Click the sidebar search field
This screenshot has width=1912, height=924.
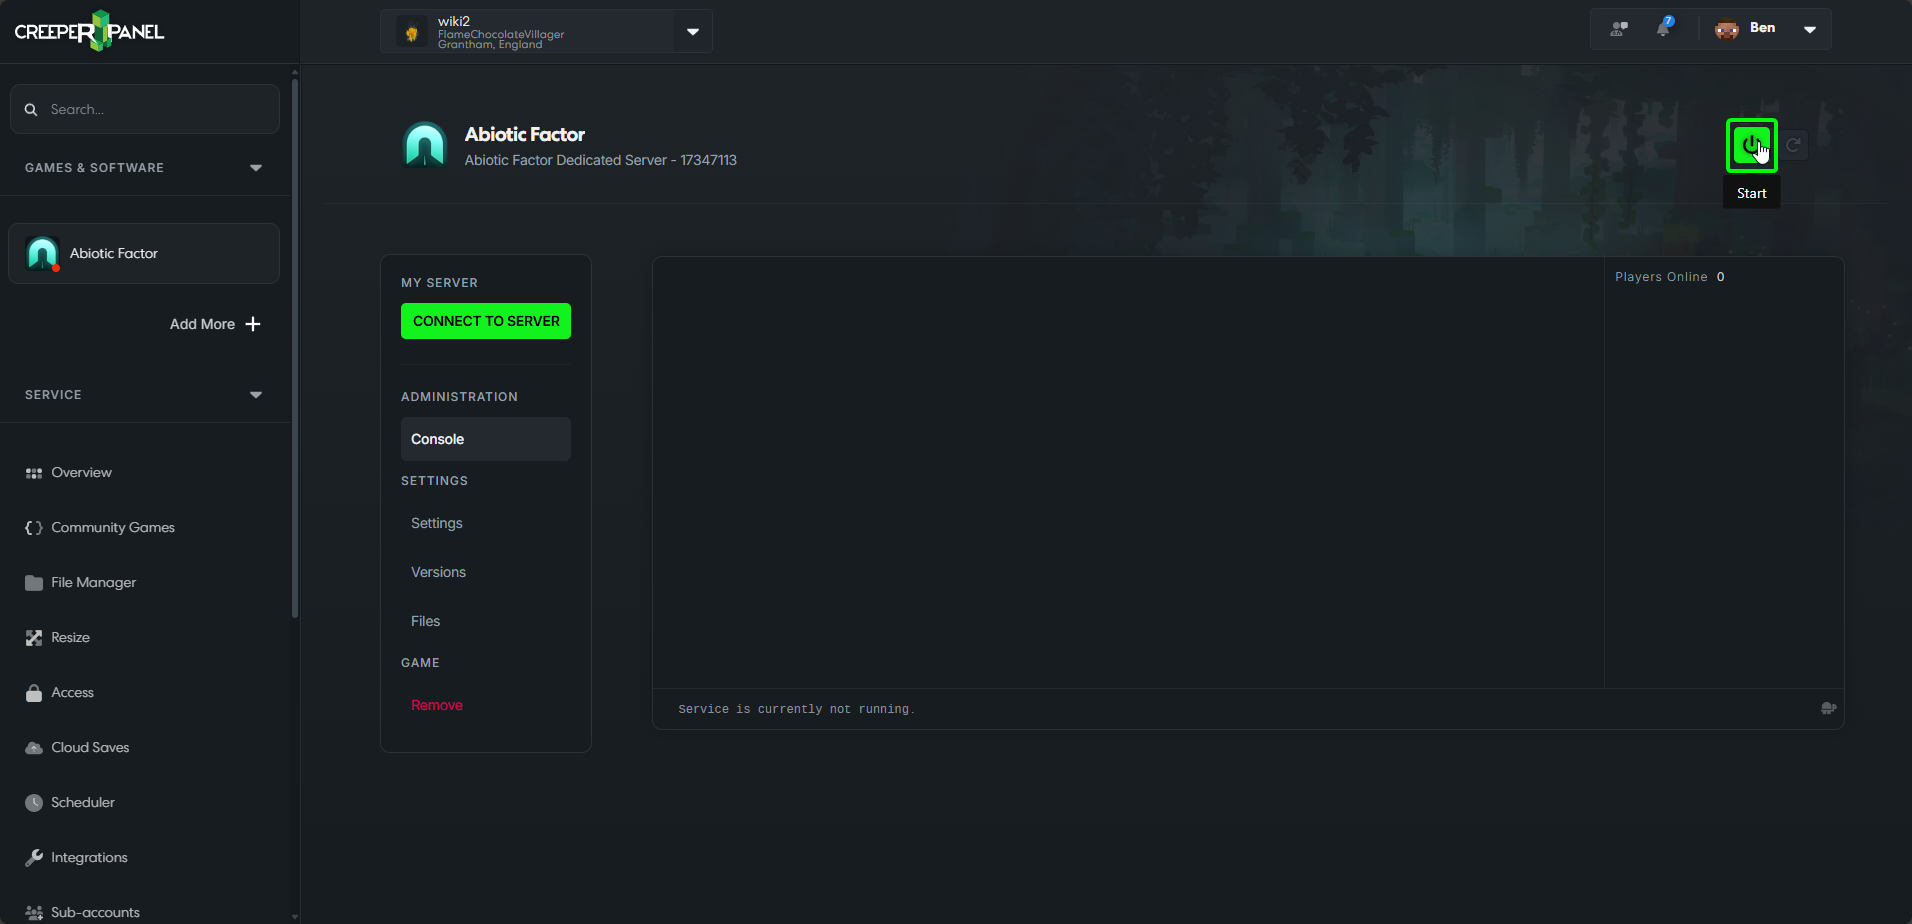[x=145, y=109]
